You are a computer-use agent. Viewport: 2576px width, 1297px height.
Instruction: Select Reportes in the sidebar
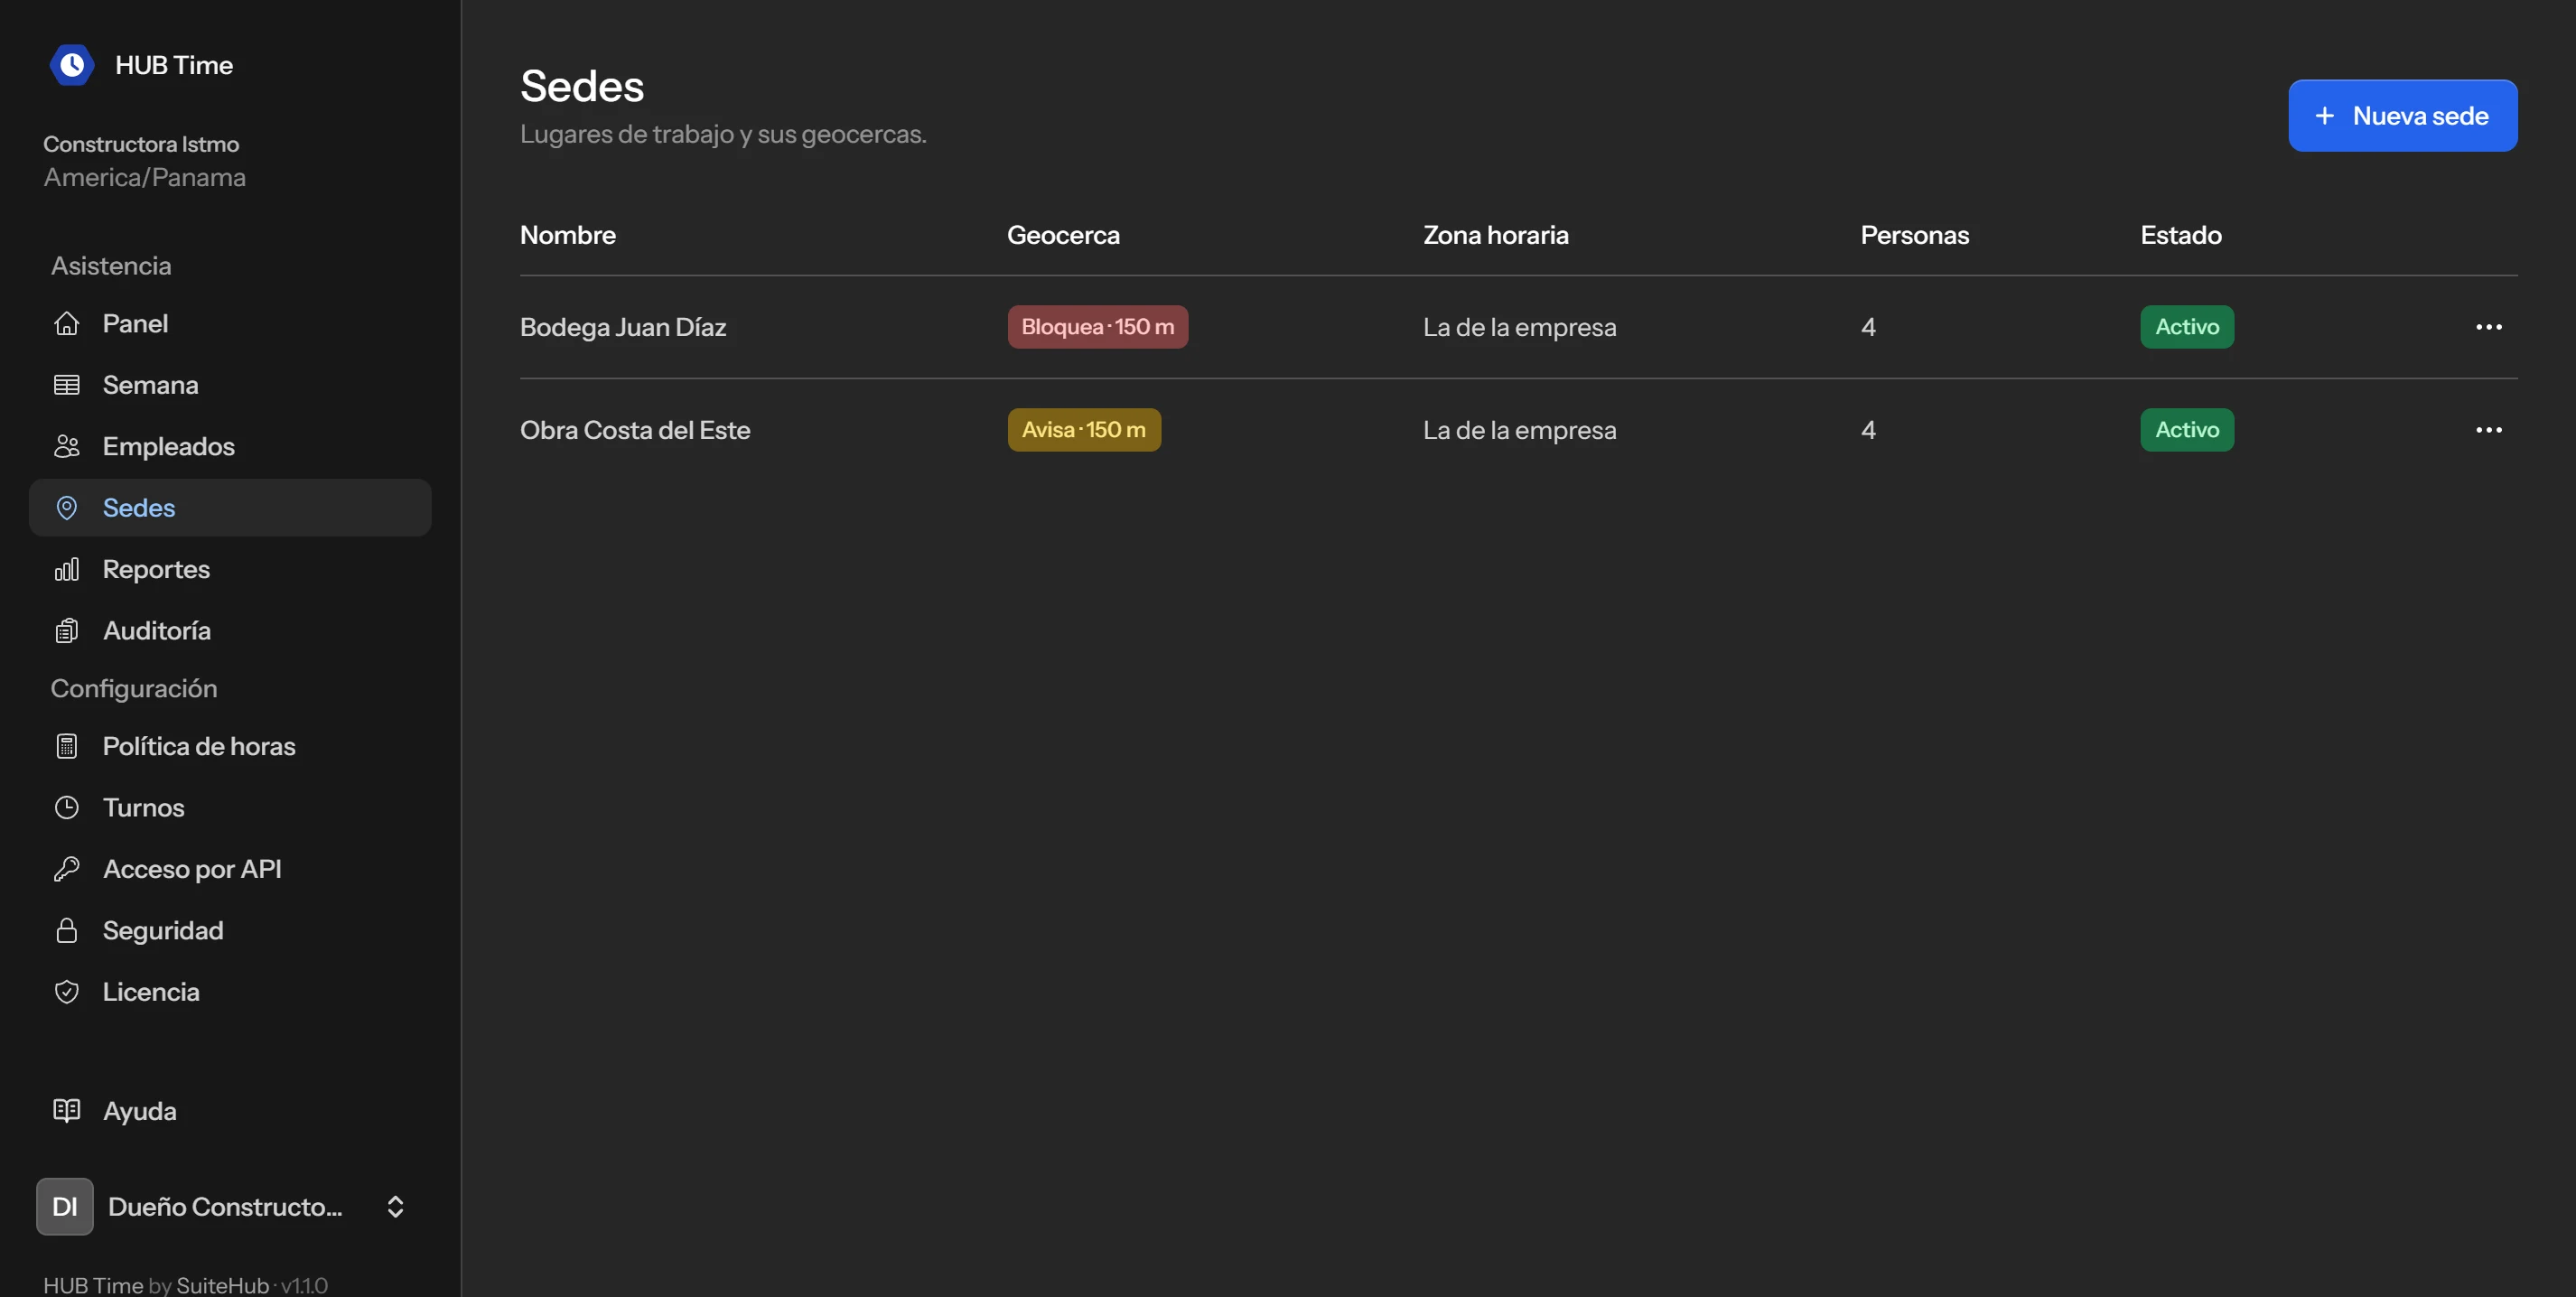point(230,569)
